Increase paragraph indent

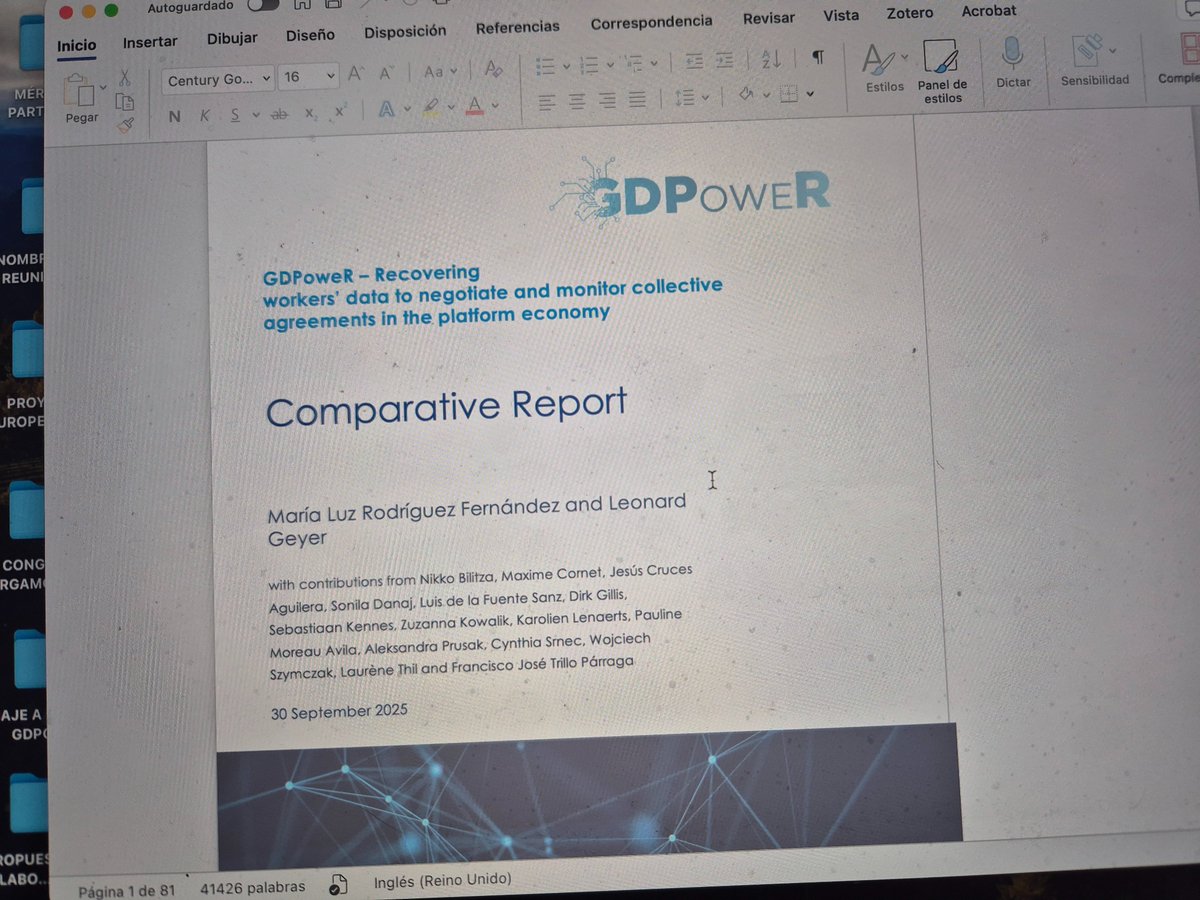pos(725,61)
